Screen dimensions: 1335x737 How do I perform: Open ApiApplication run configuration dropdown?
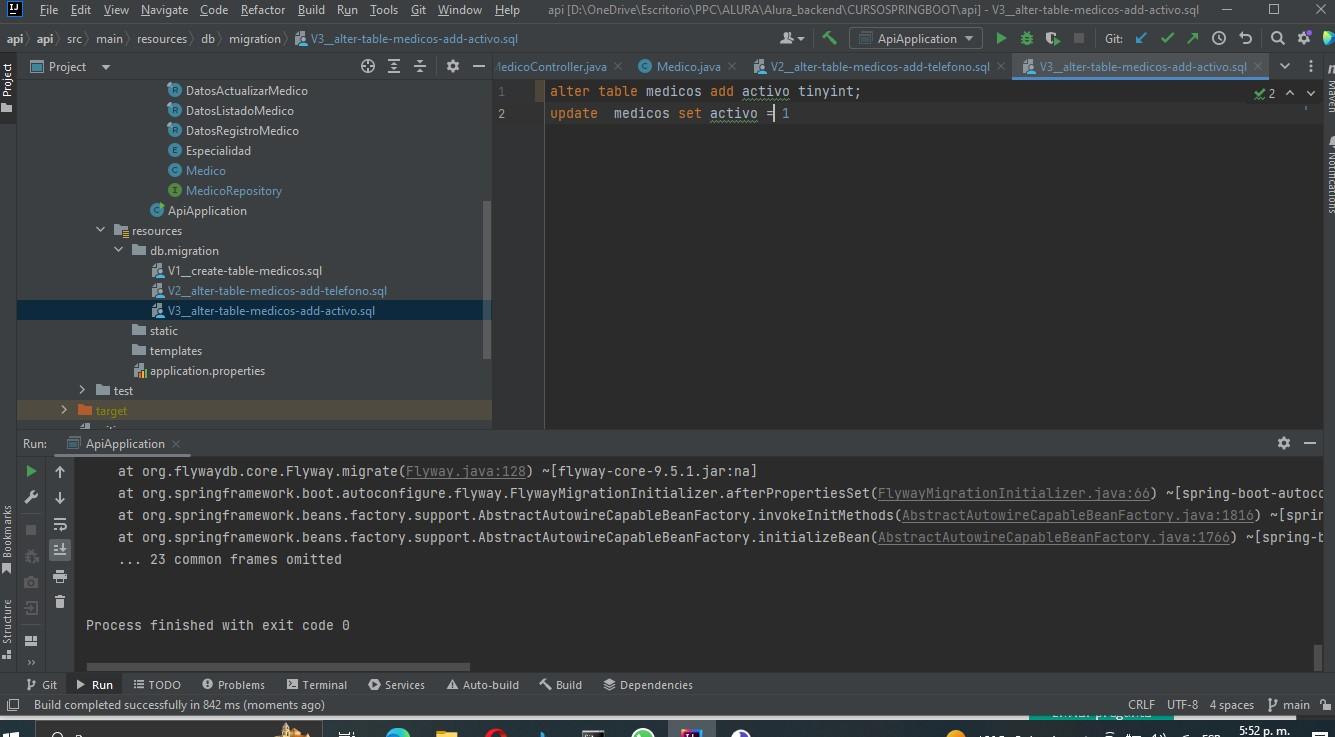click(x=916, y=38)
